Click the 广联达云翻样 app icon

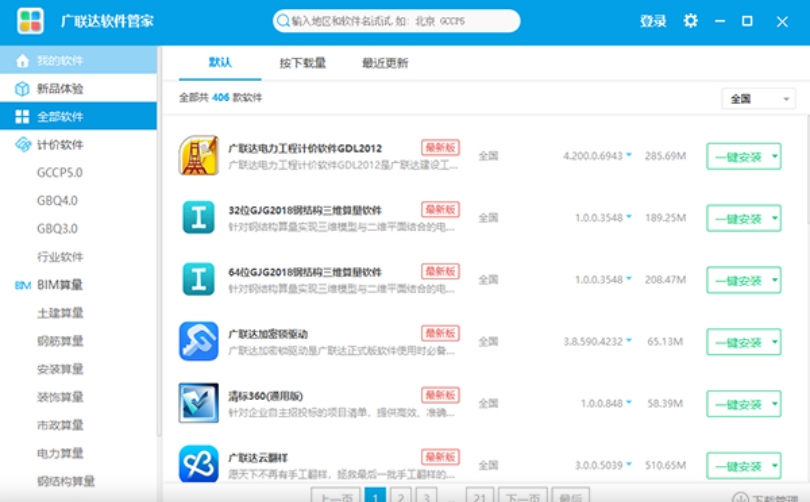(x=199, y=464)
